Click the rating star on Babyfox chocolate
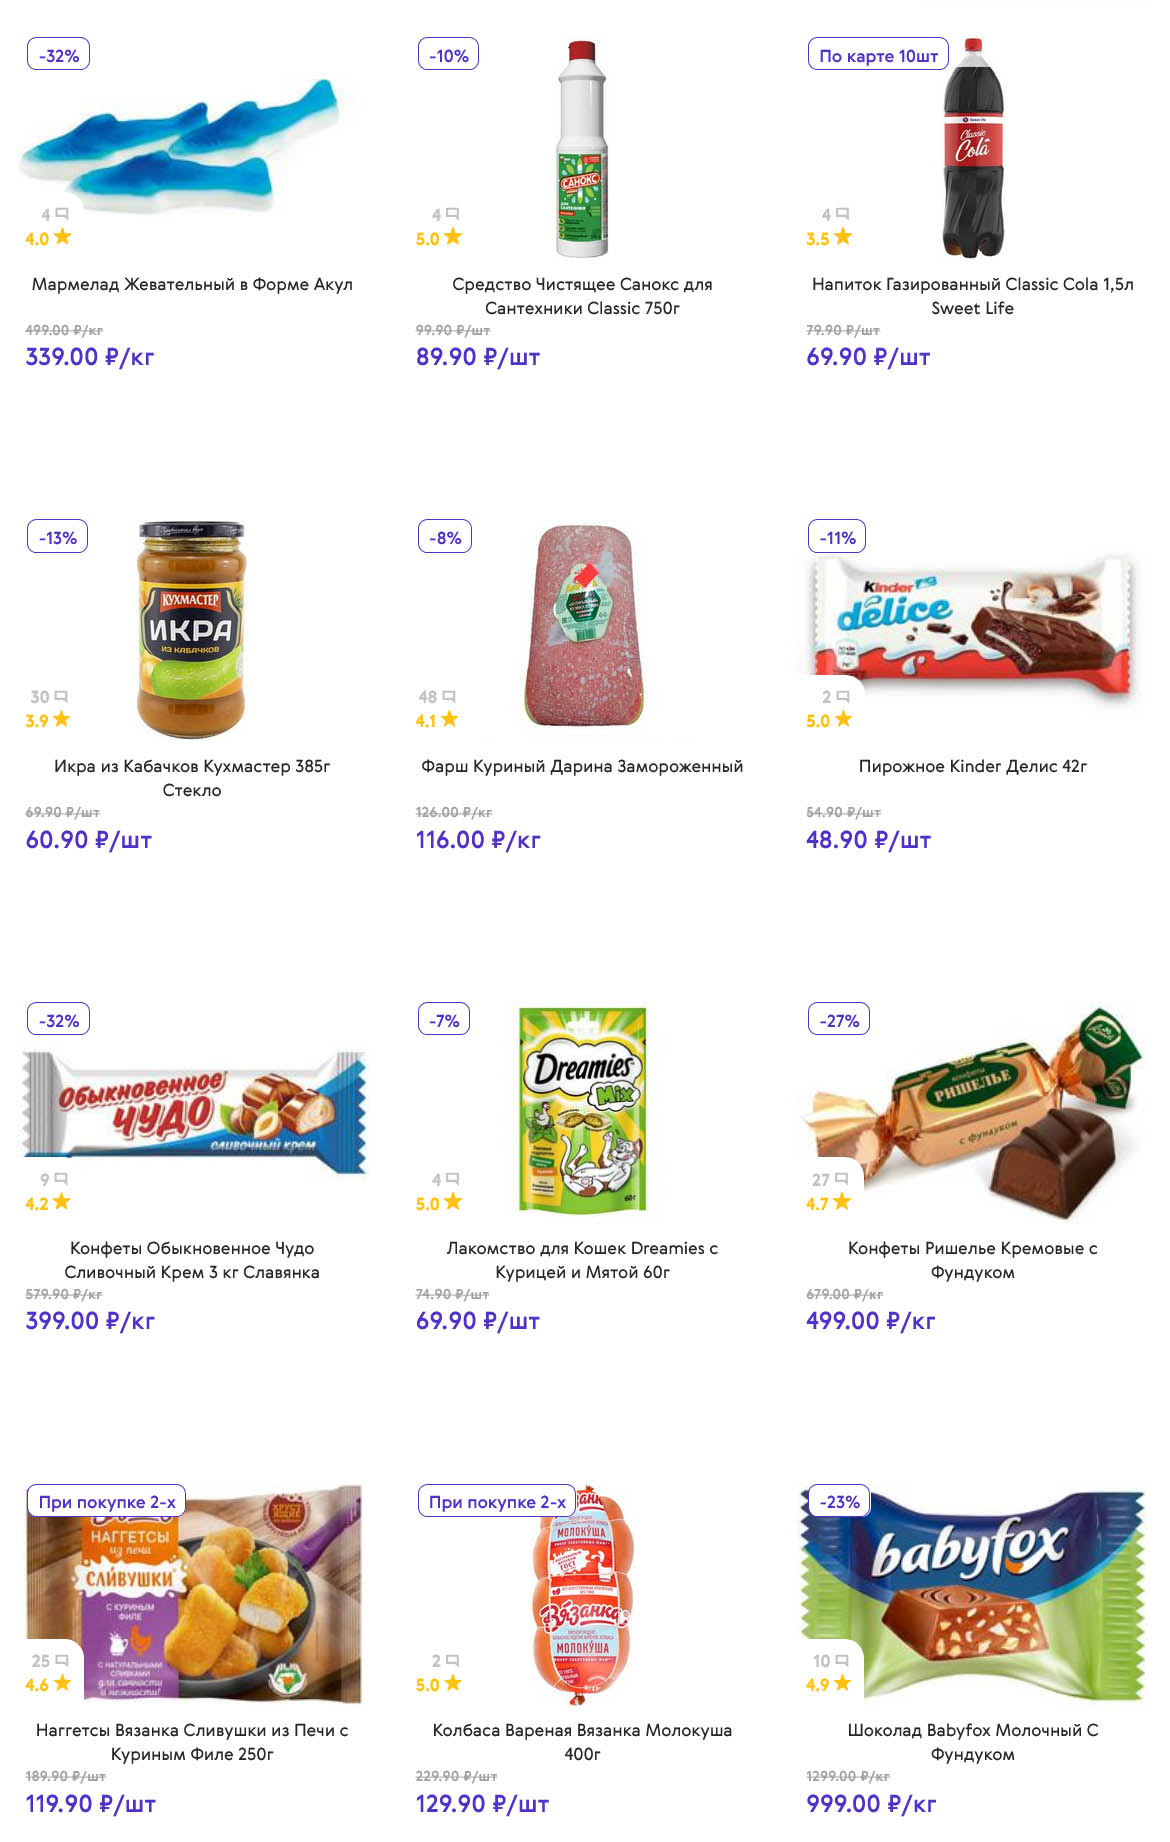The height and width of the screenshot is (1842, 1170). (842, 1683)
